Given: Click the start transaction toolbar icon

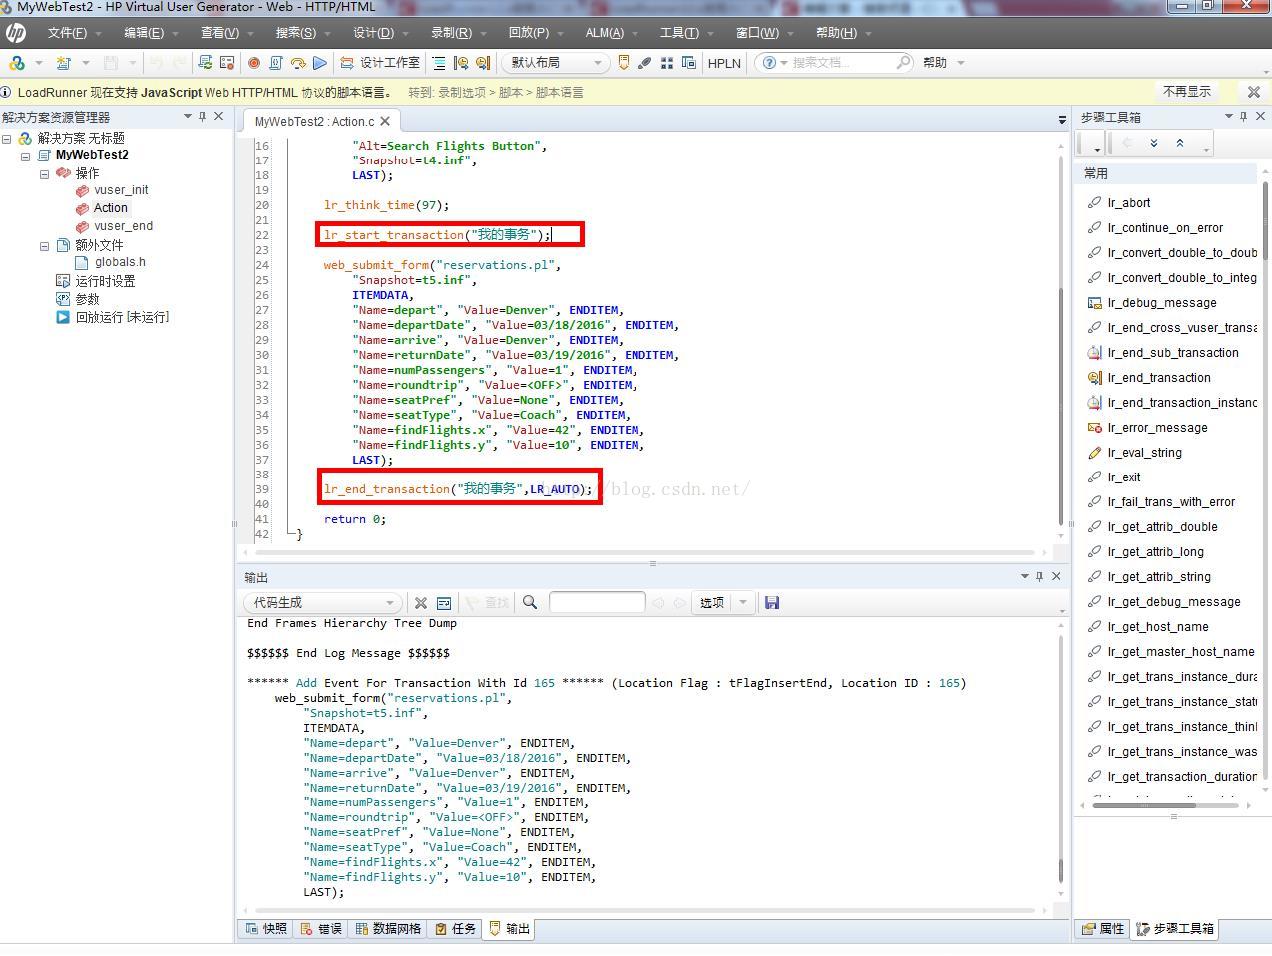Looking at the screenshot, I should [x=460, y=62].
